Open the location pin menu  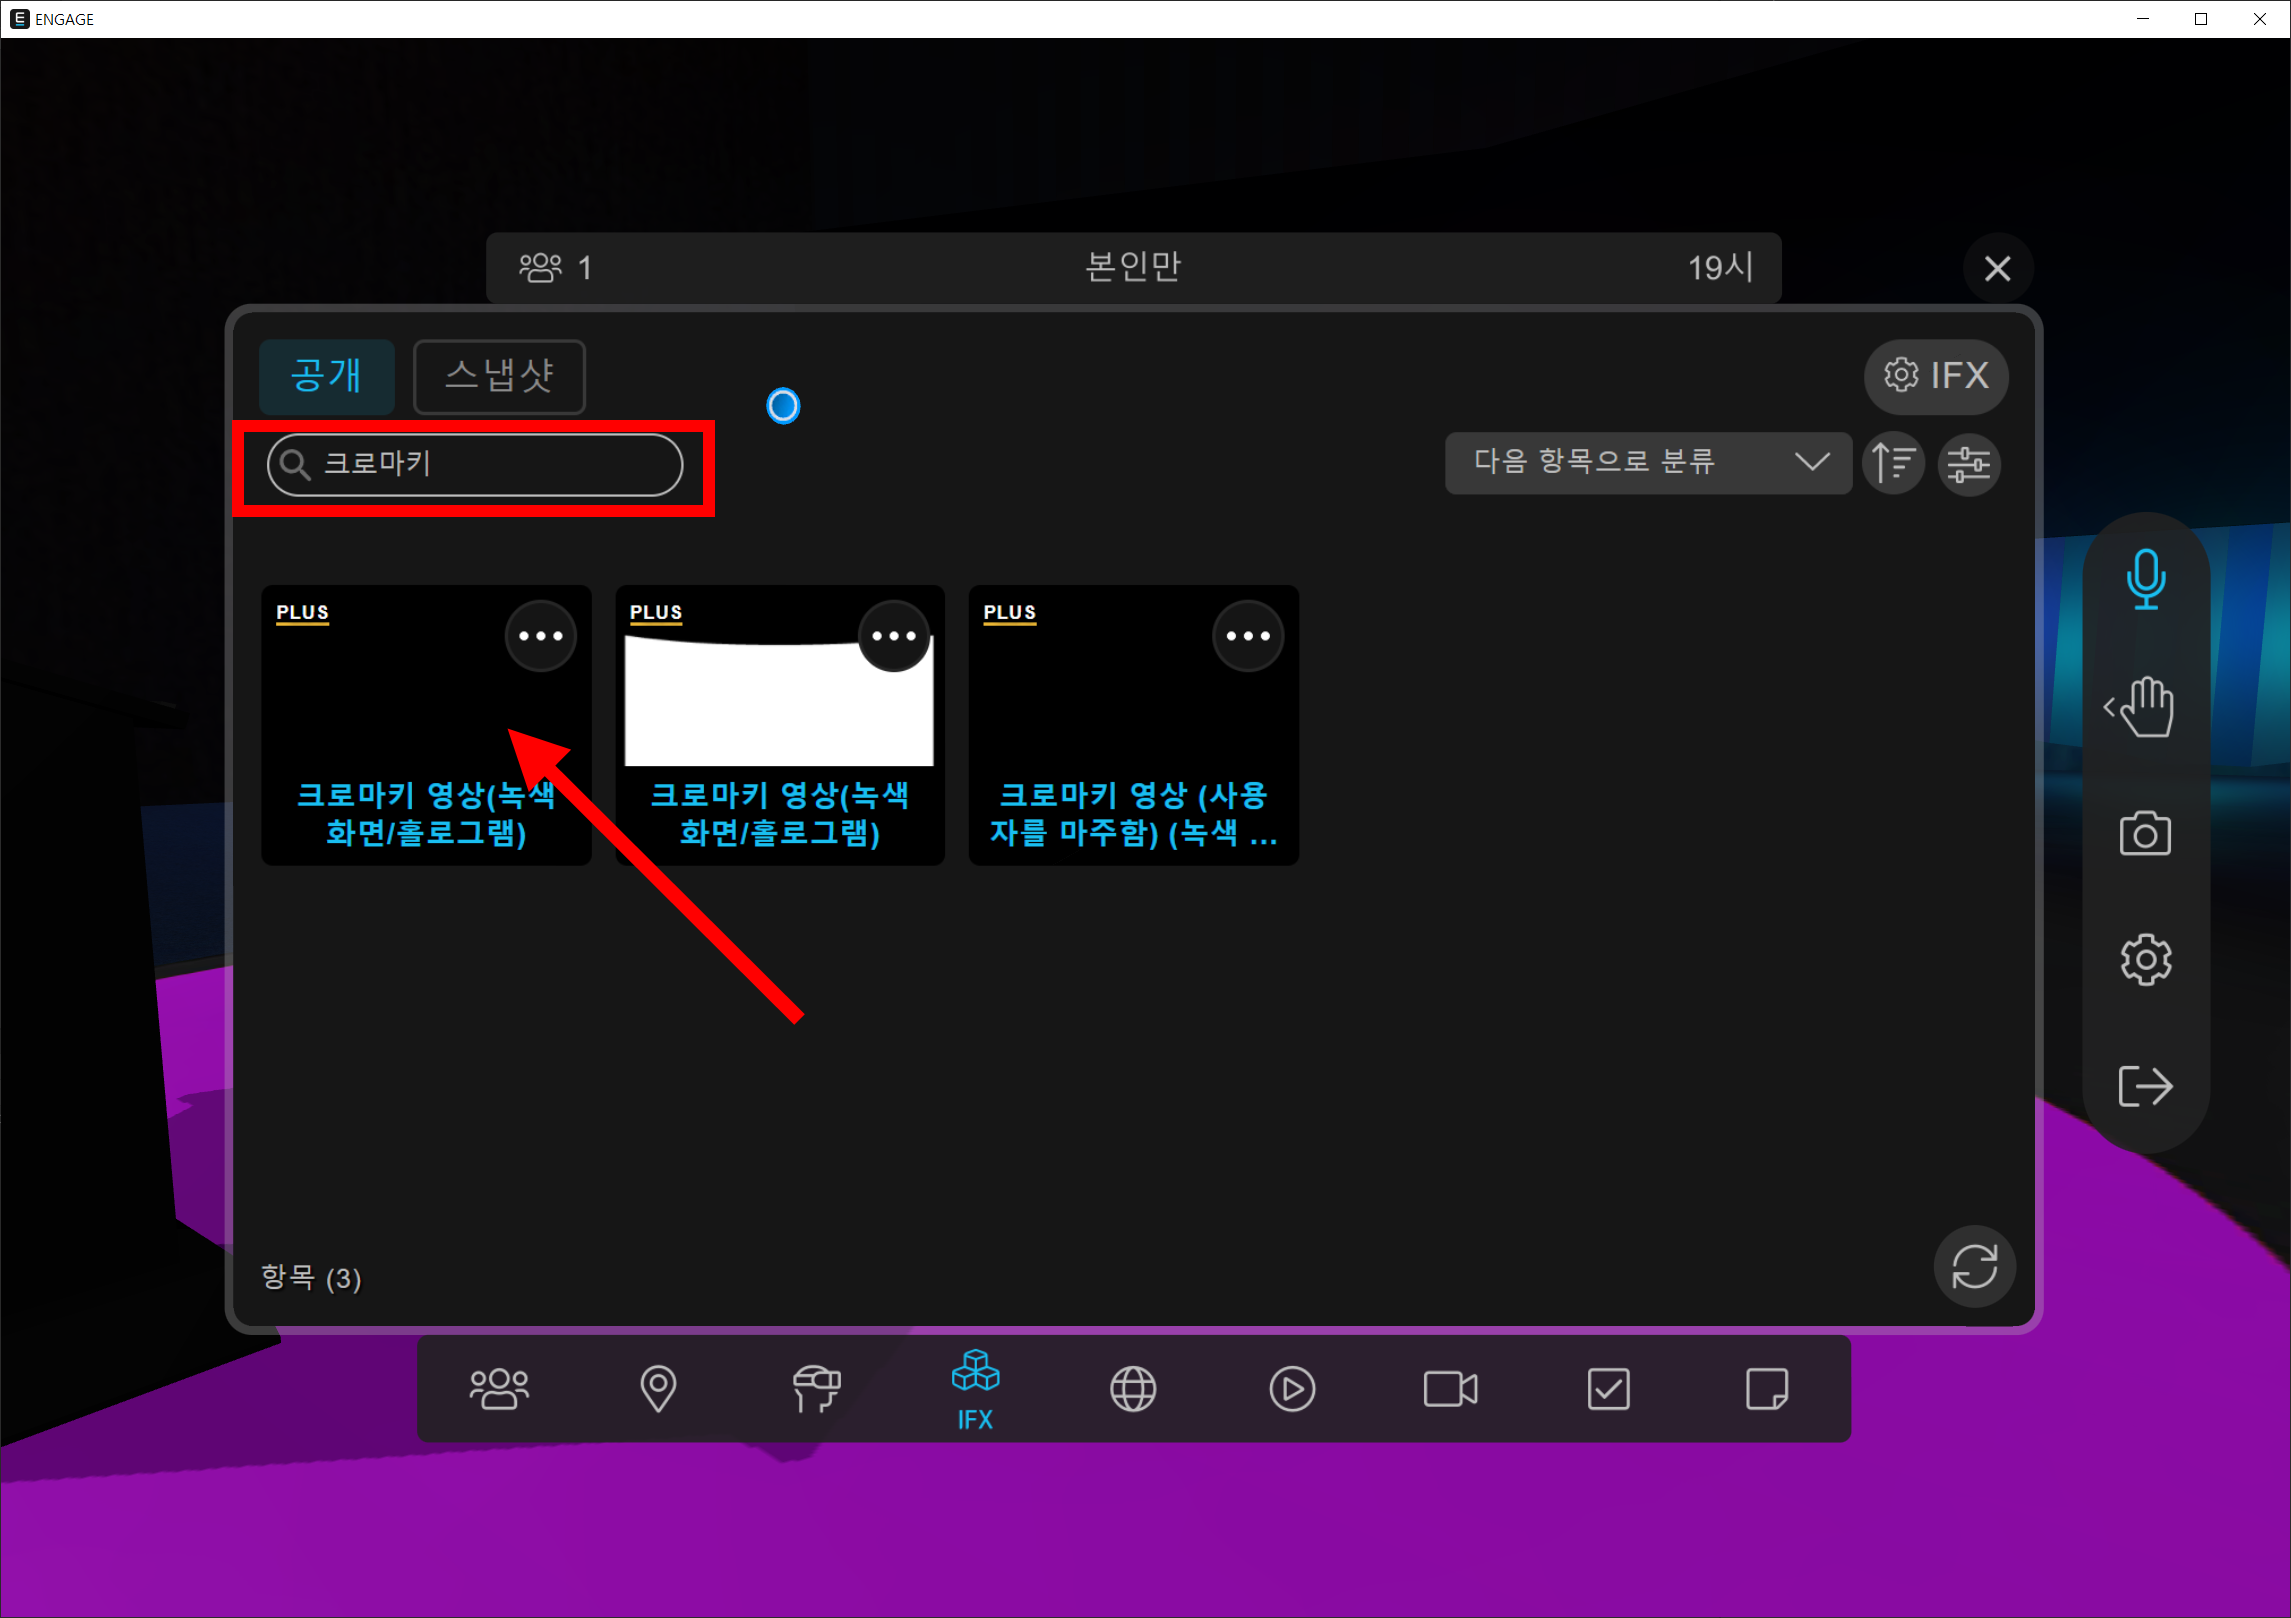(658, 1388)
